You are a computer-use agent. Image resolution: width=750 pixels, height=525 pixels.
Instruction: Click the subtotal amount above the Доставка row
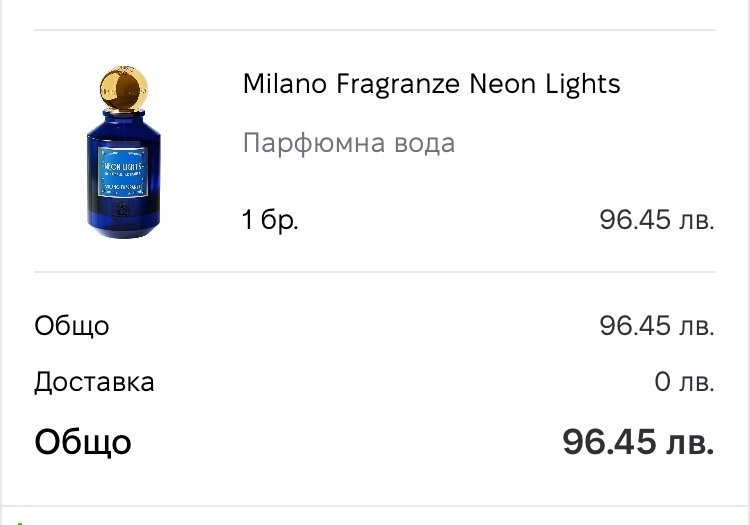click(656, 326)
